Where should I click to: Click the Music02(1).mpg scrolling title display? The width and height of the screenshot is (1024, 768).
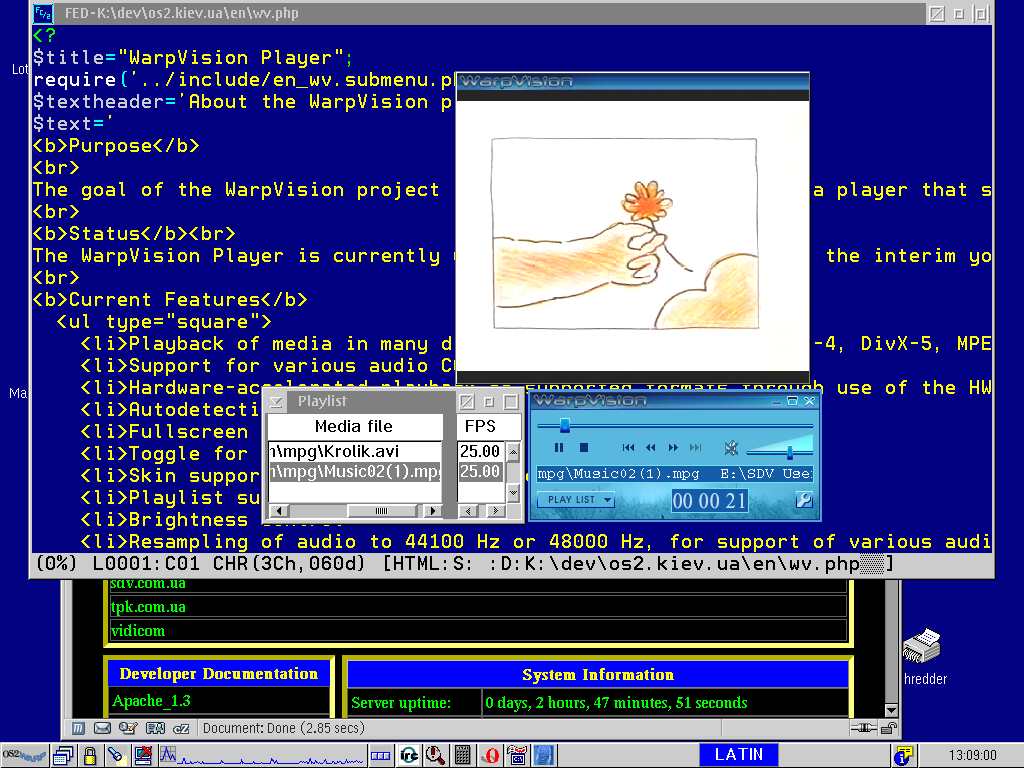point(674,473)
